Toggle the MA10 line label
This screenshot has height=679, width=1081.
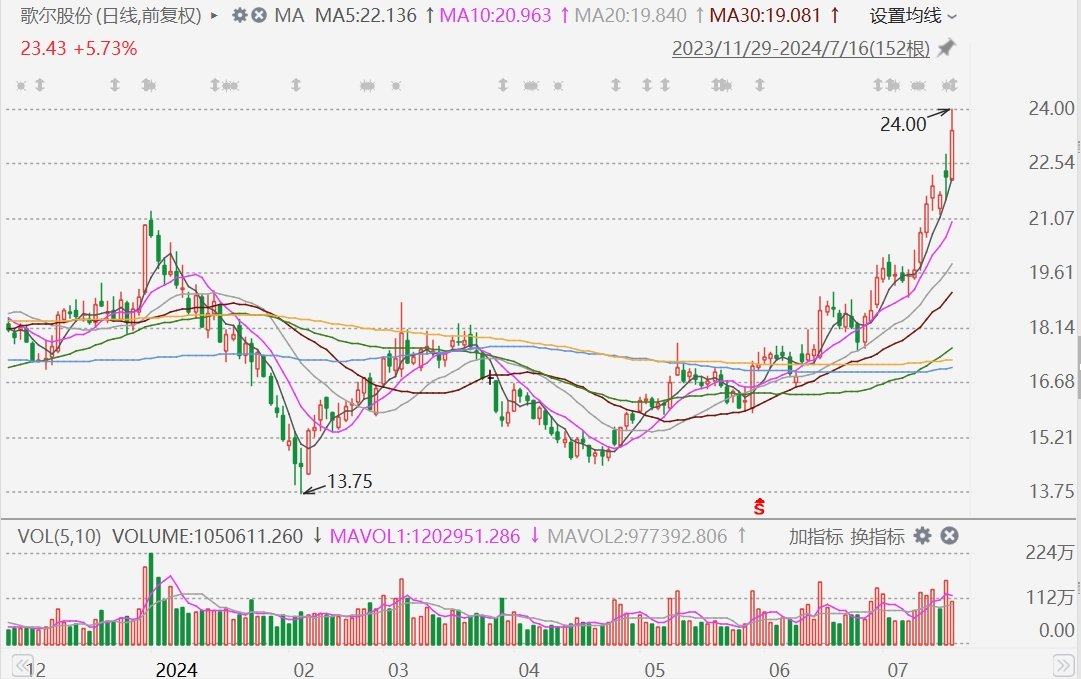[496, 15]
